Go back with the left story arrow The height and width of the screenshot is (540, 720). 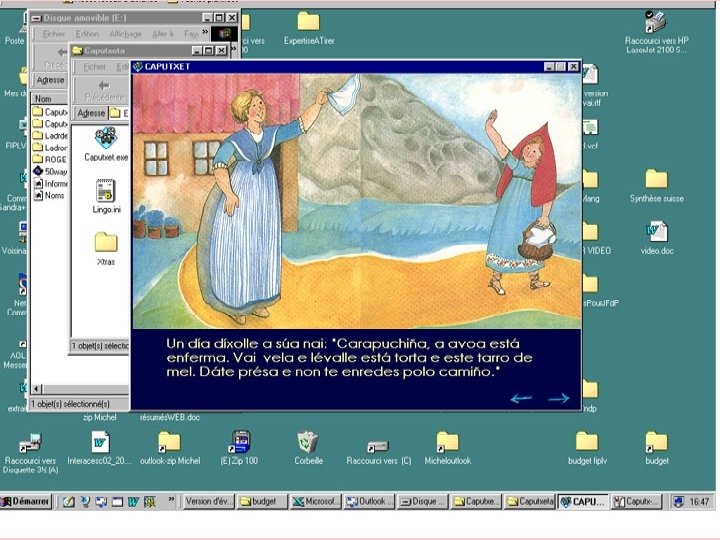point(521,398)
